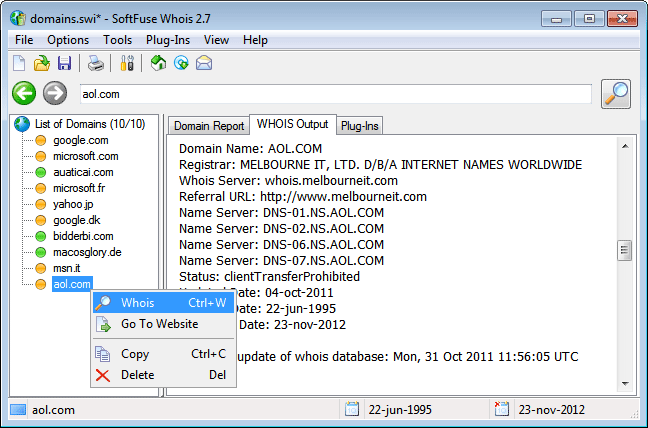Click the New document toolbar icon
The image size is (648, 428).
pos(19,64)
